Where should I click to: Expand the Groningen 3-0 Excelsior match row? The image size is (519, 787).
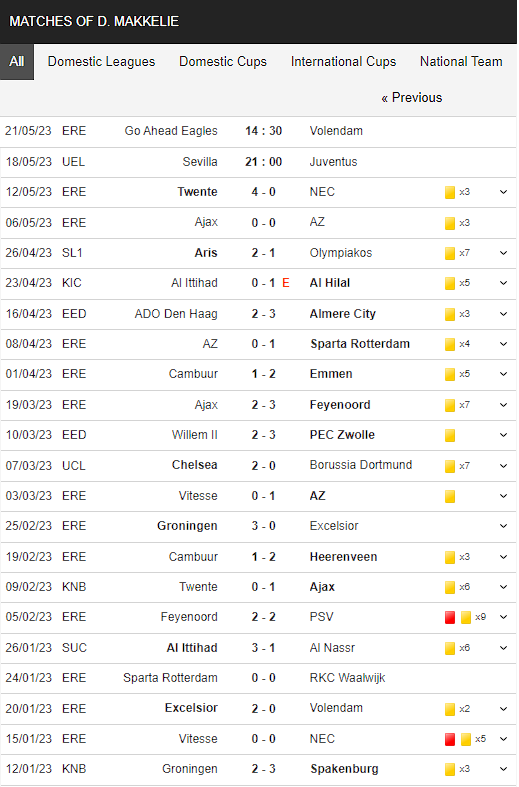pos(503,526)
